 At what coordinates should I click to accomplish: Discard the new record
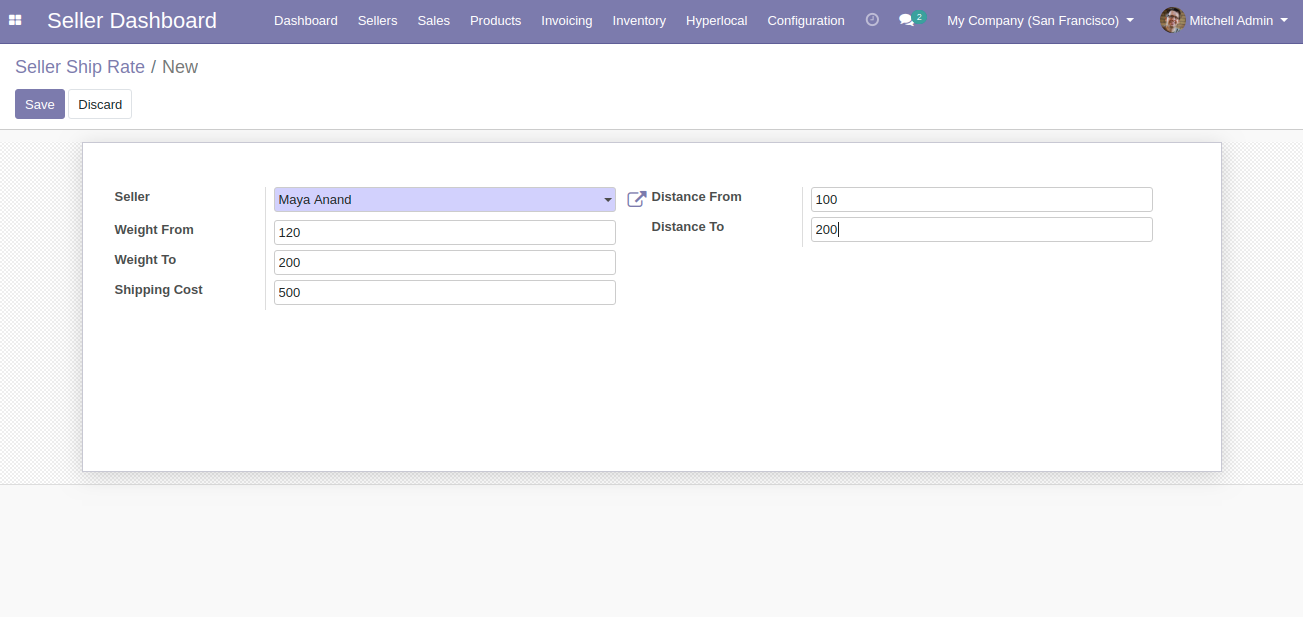click(100, 104)
